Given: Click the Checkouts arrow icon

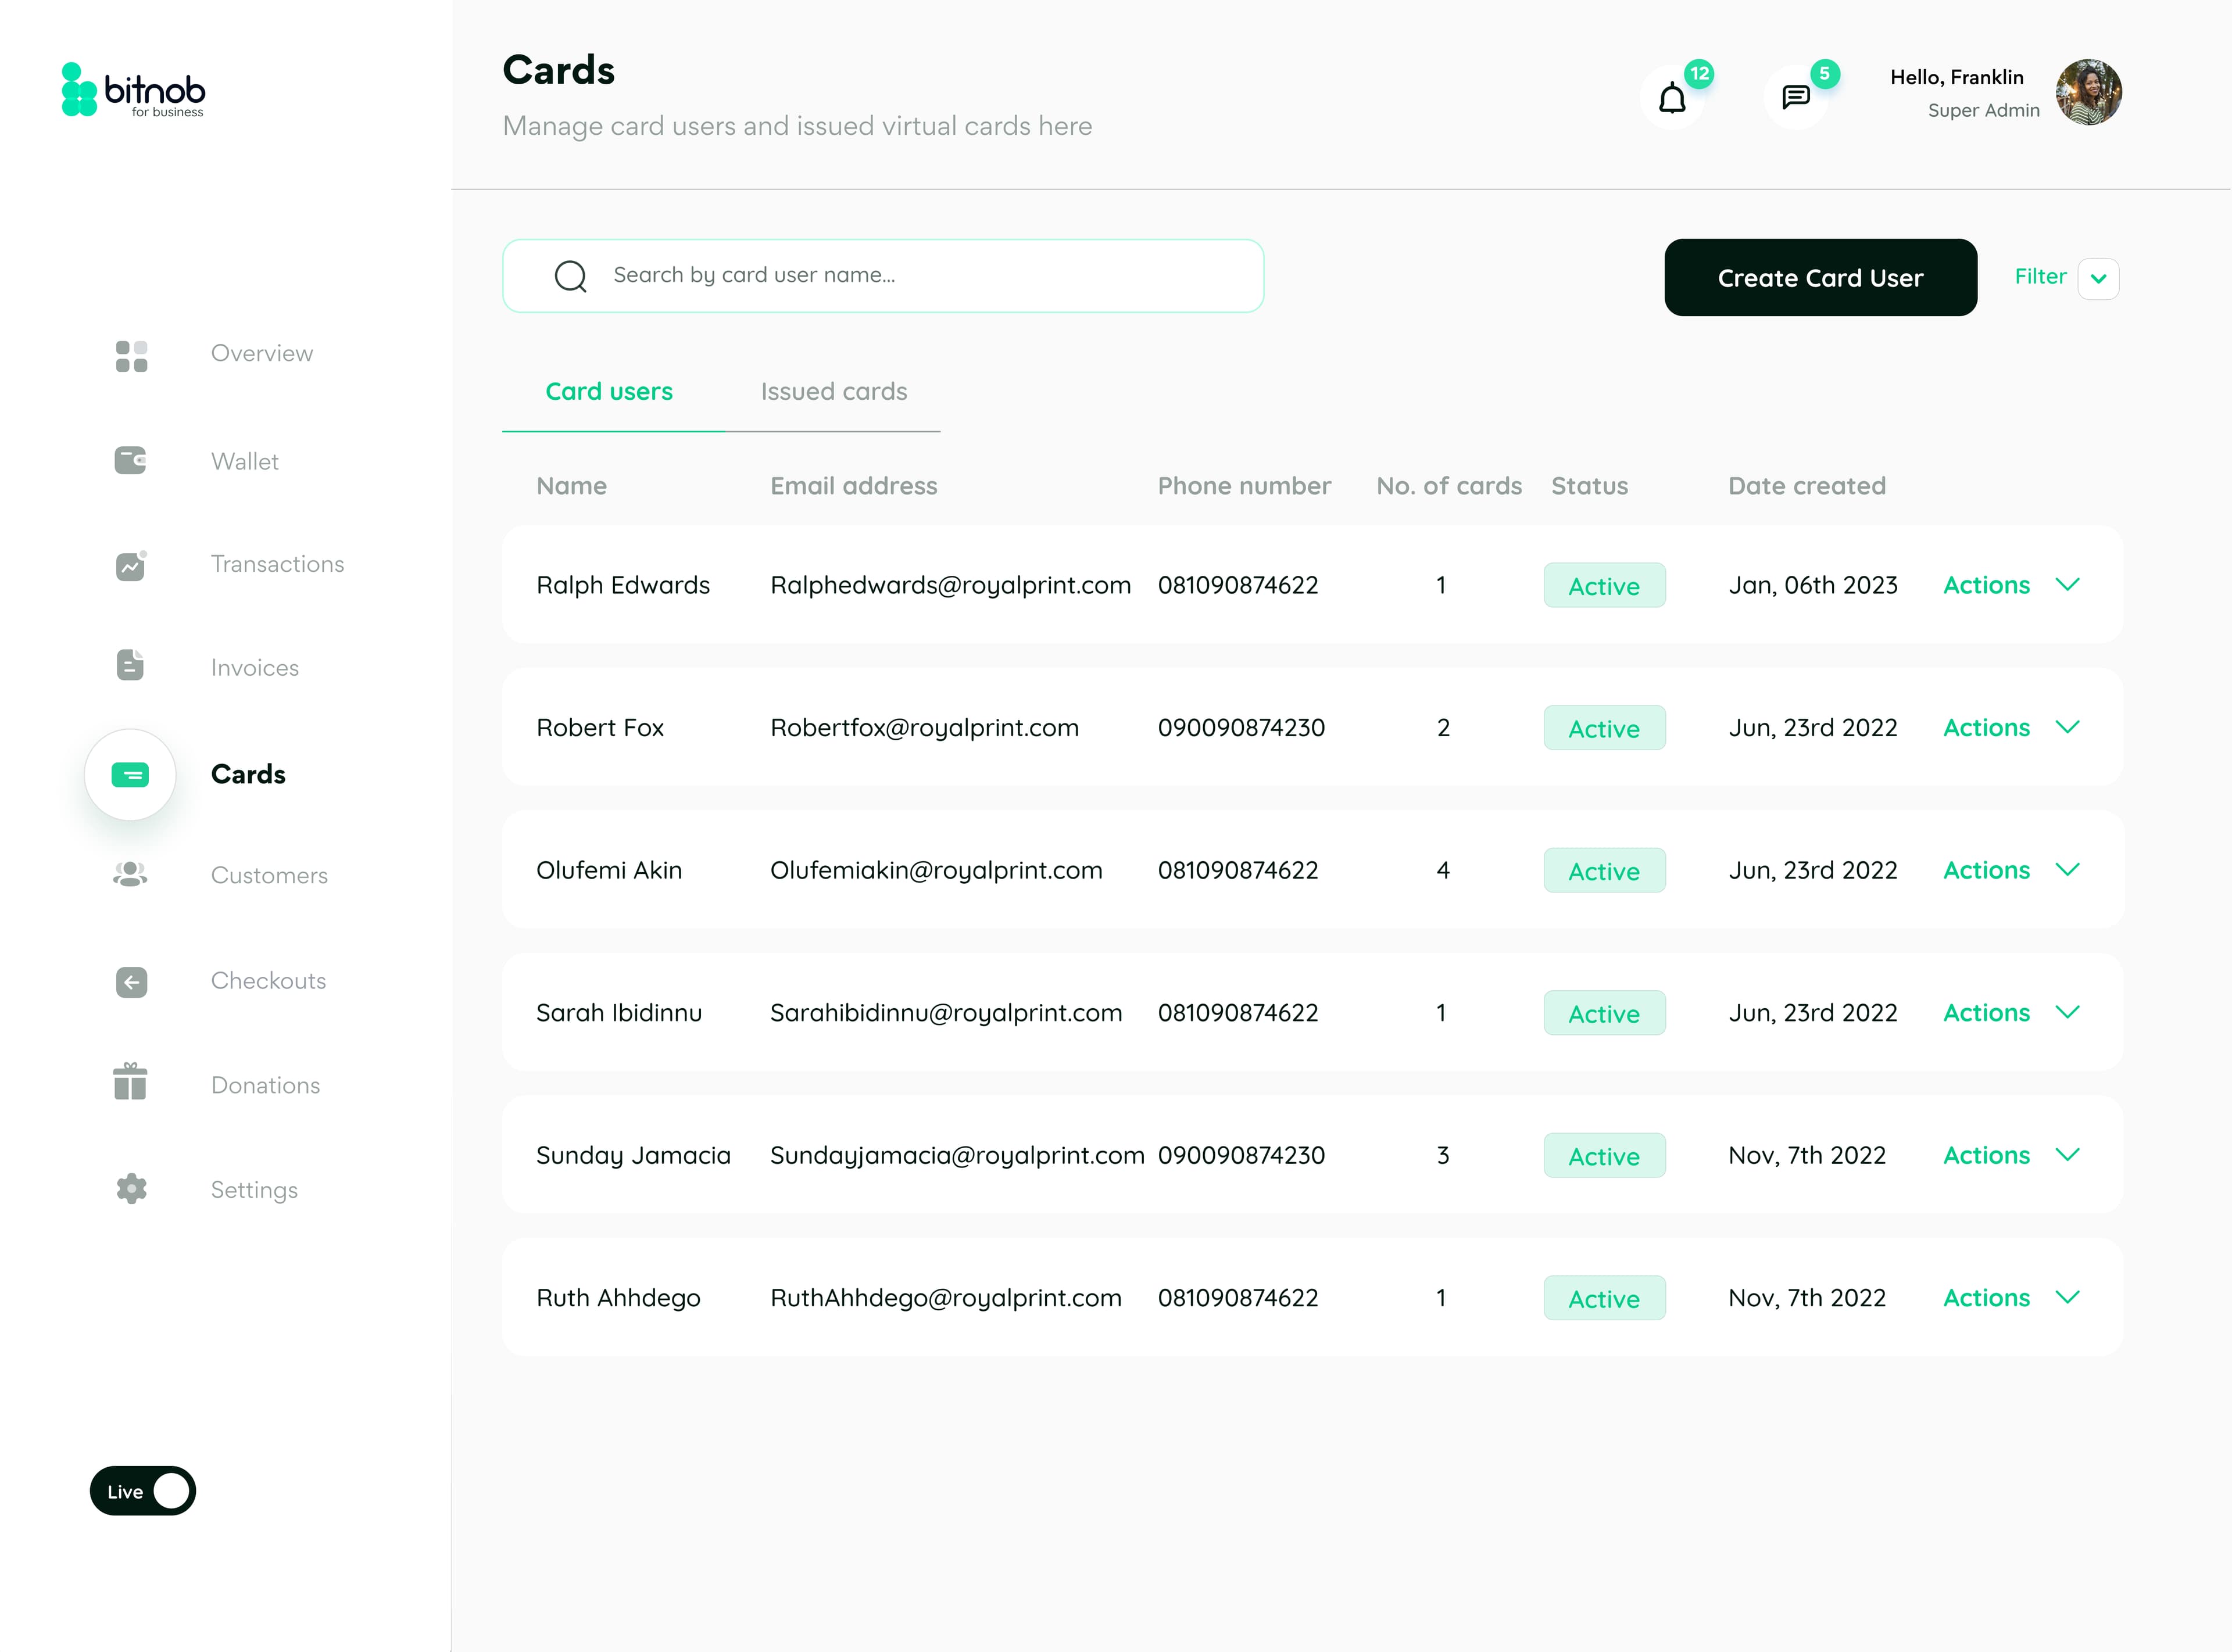Looking at the screenshot, I should (x=130, y=982).
